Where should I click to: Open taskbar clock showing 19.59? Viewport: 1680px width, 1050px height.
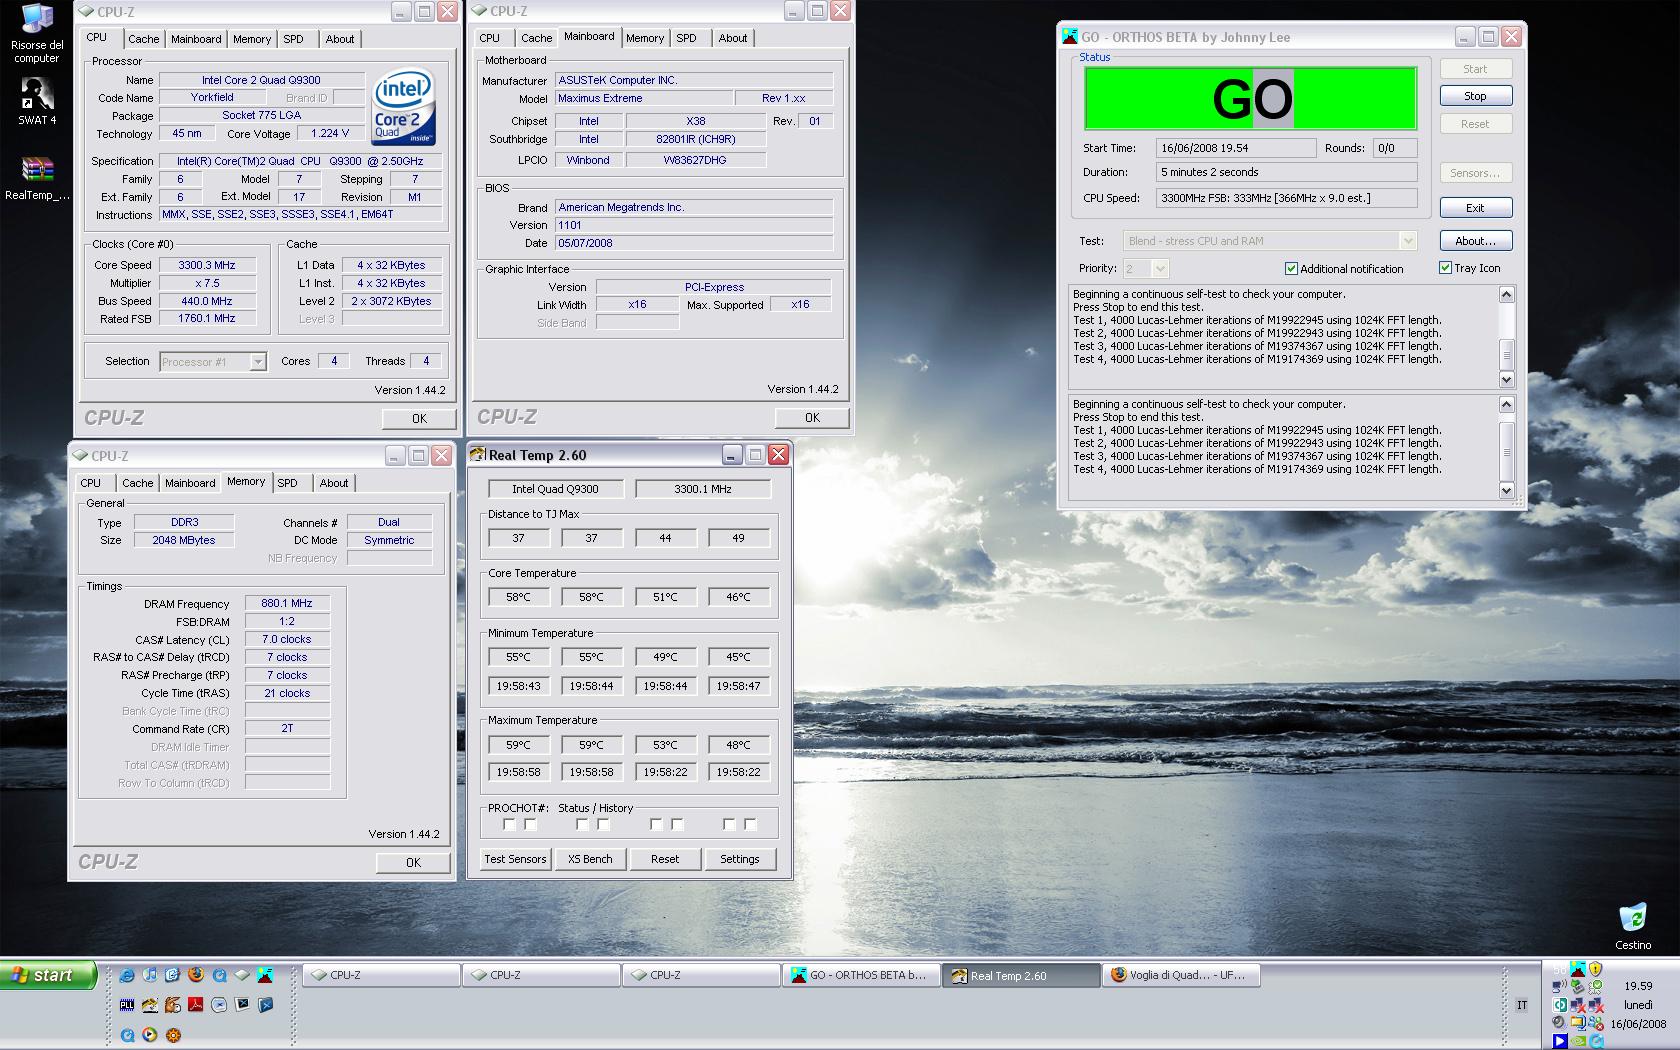tap(1637, 986)
